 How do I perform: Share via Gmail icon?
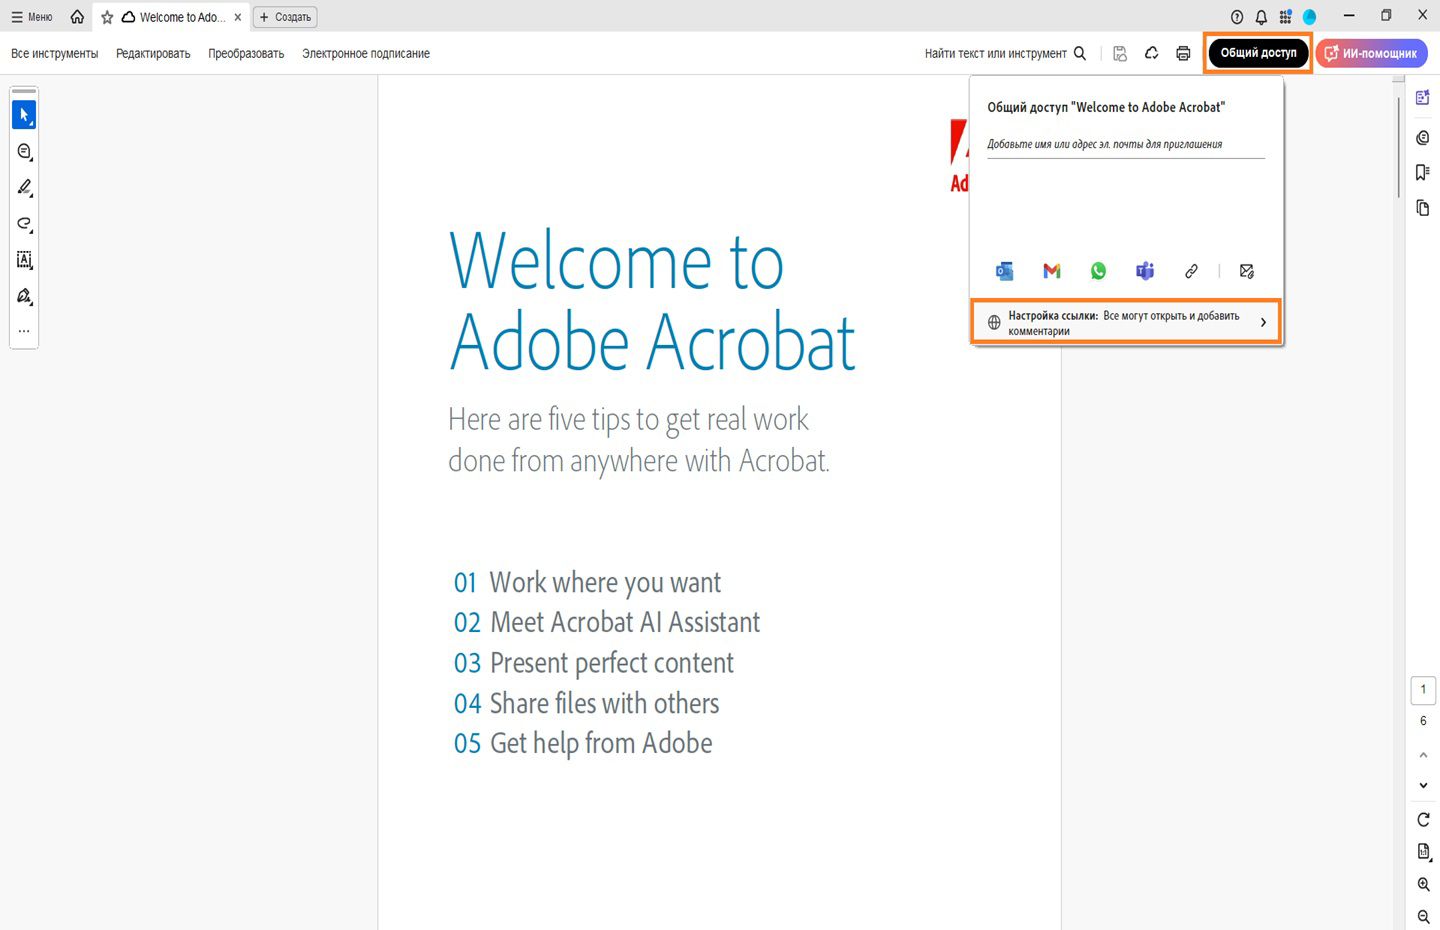pyautogui.click(x=1051, y=271)
